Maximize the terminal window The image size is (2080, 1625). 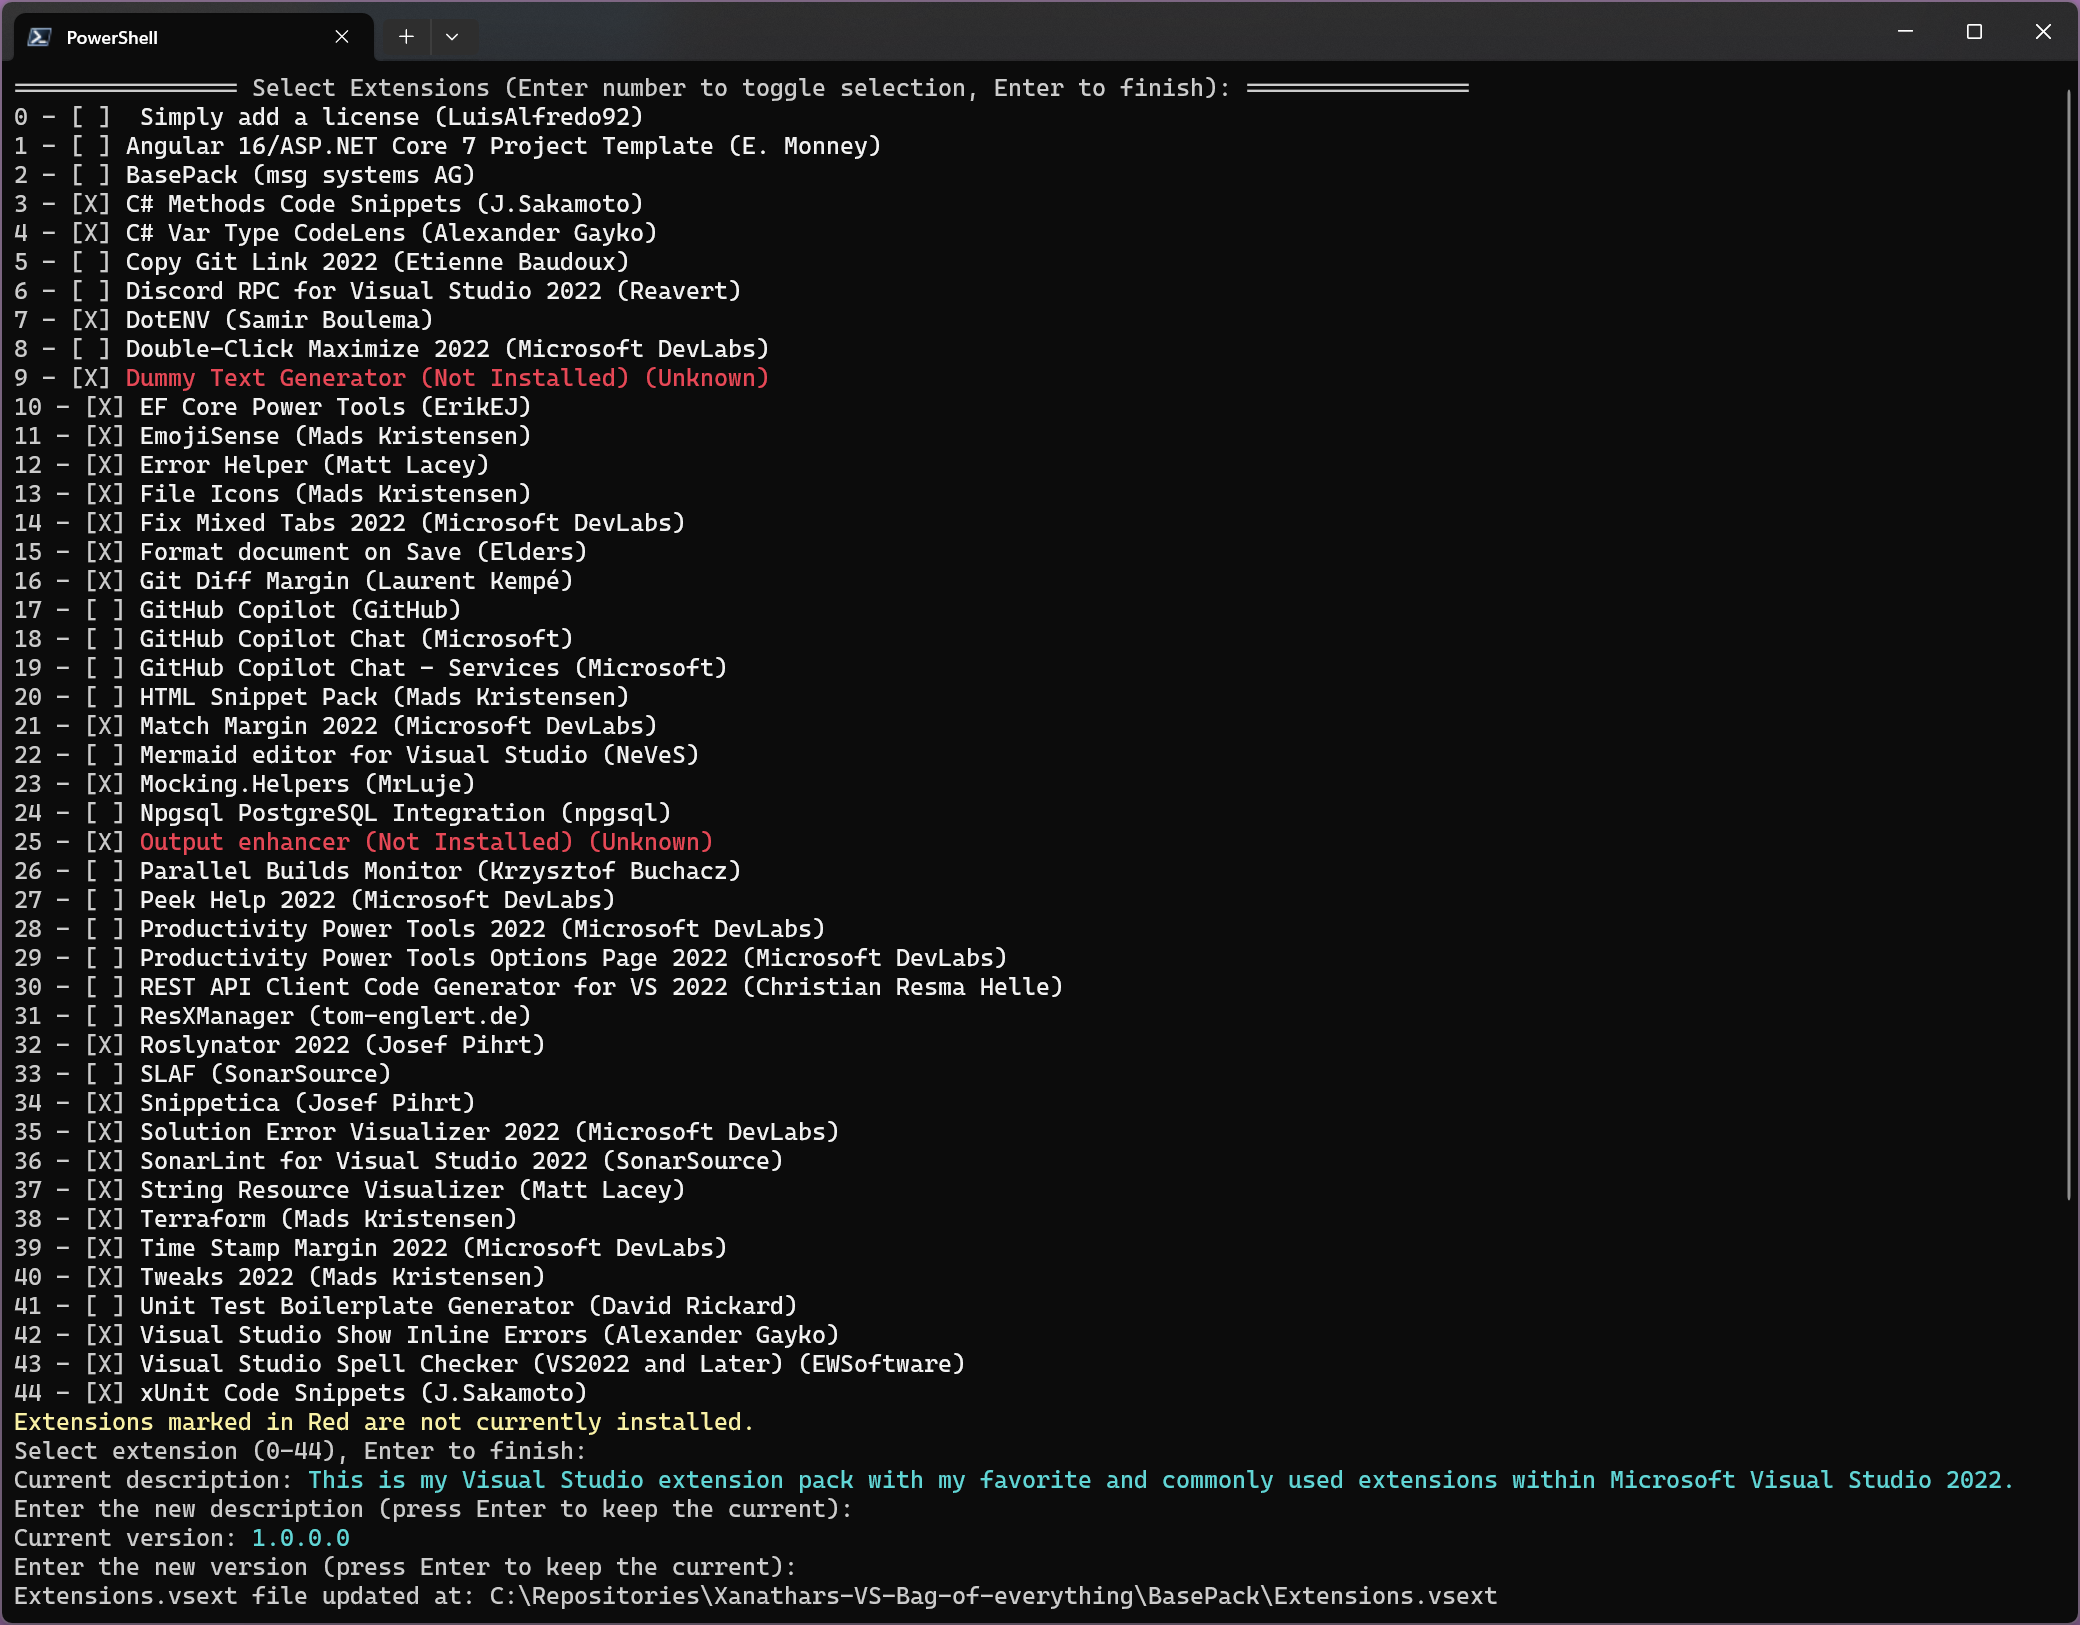point(1974,32)
